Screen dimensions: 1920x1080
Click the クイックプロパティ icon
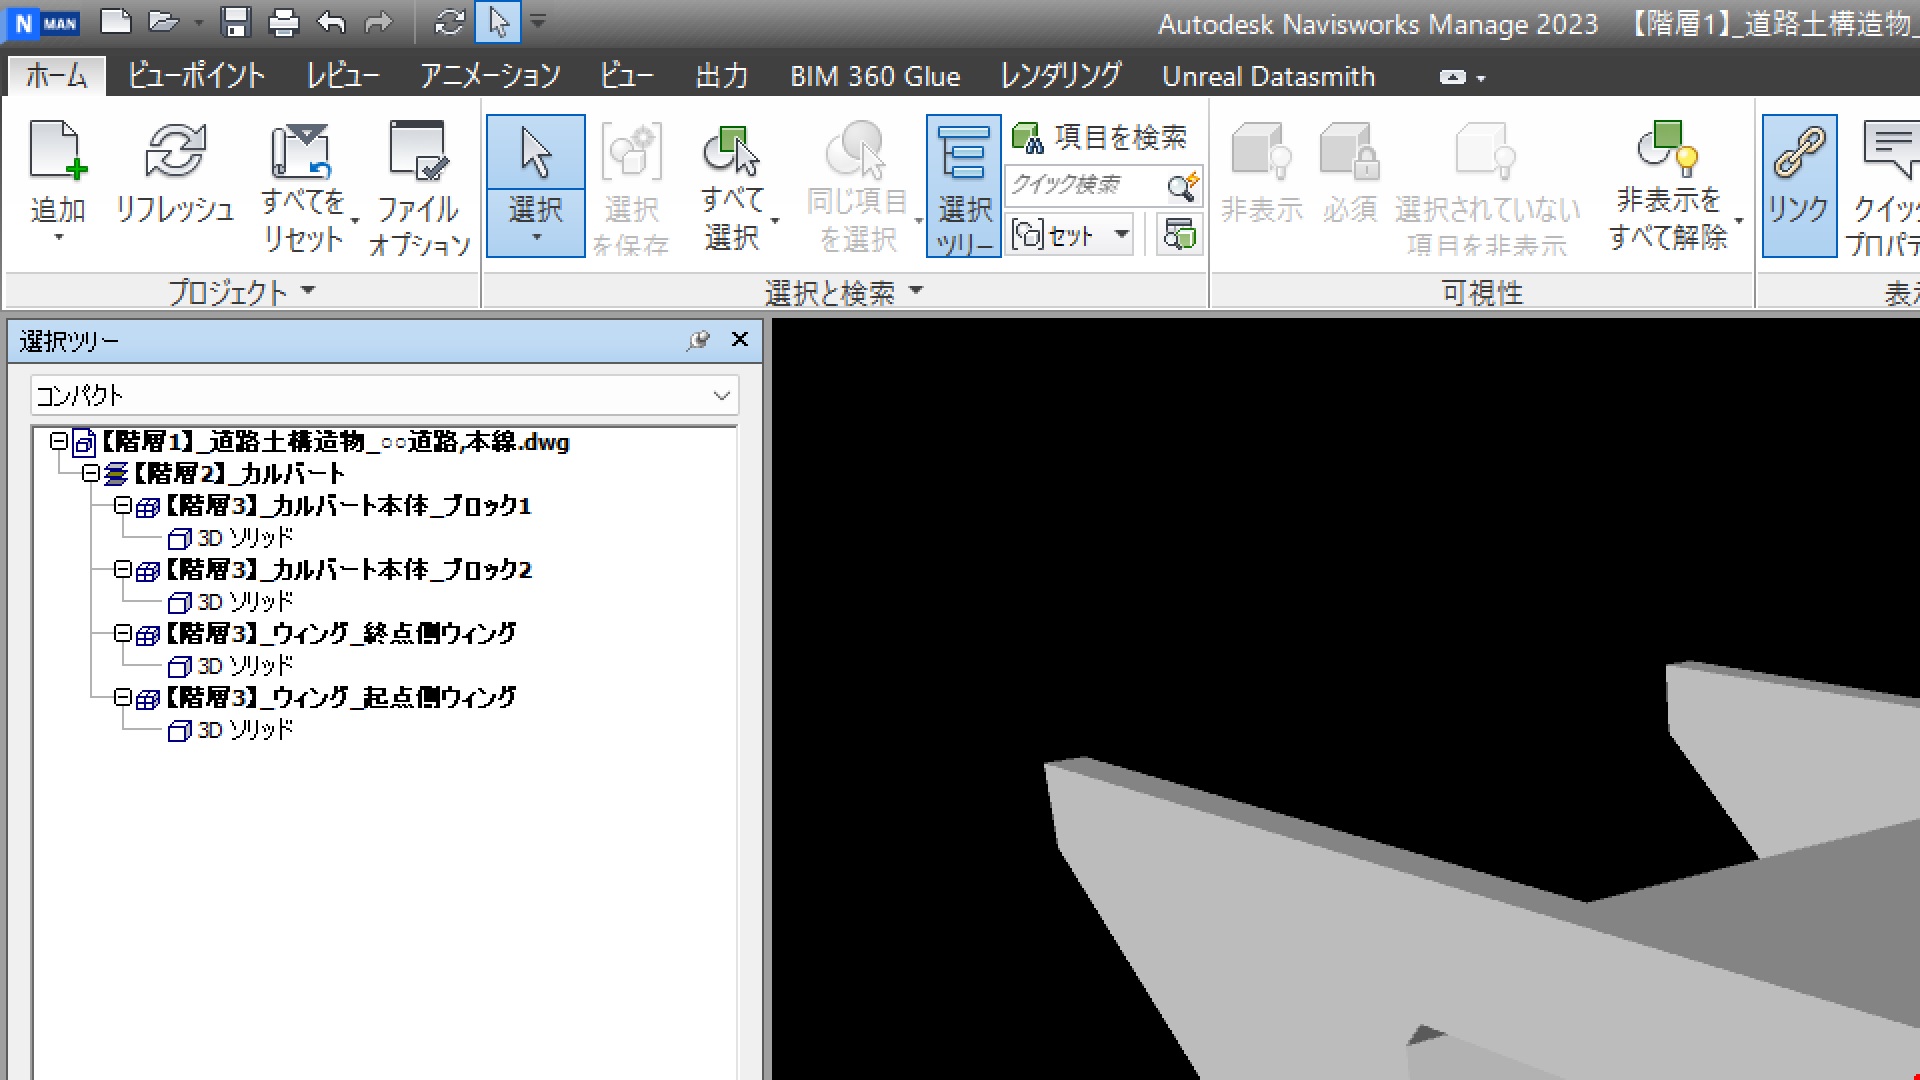click(x=1890, y=150)
